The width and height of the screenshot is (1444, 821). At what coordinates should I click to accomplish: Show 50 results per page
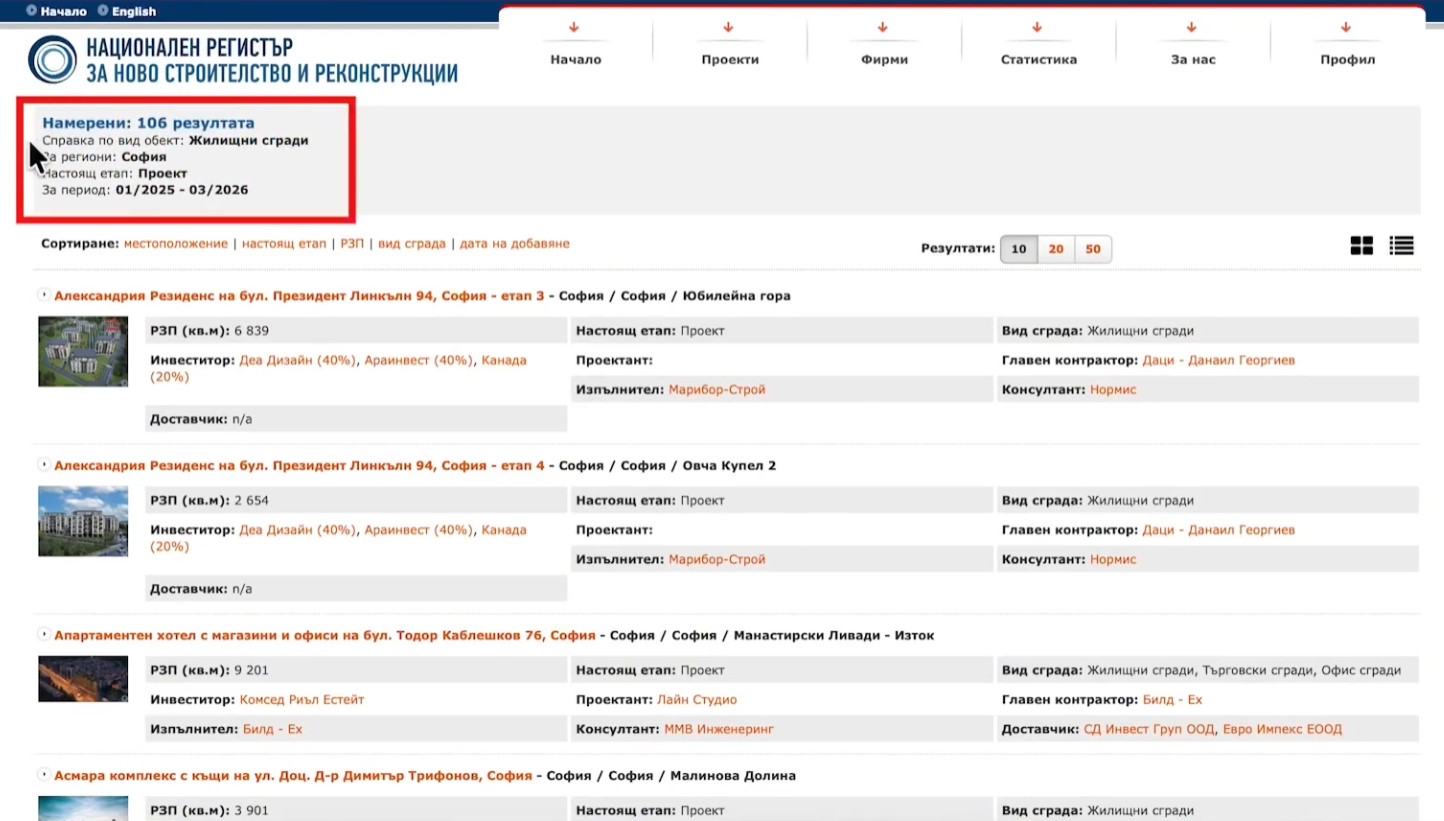pyautogui.click(x=1093, y=249)
